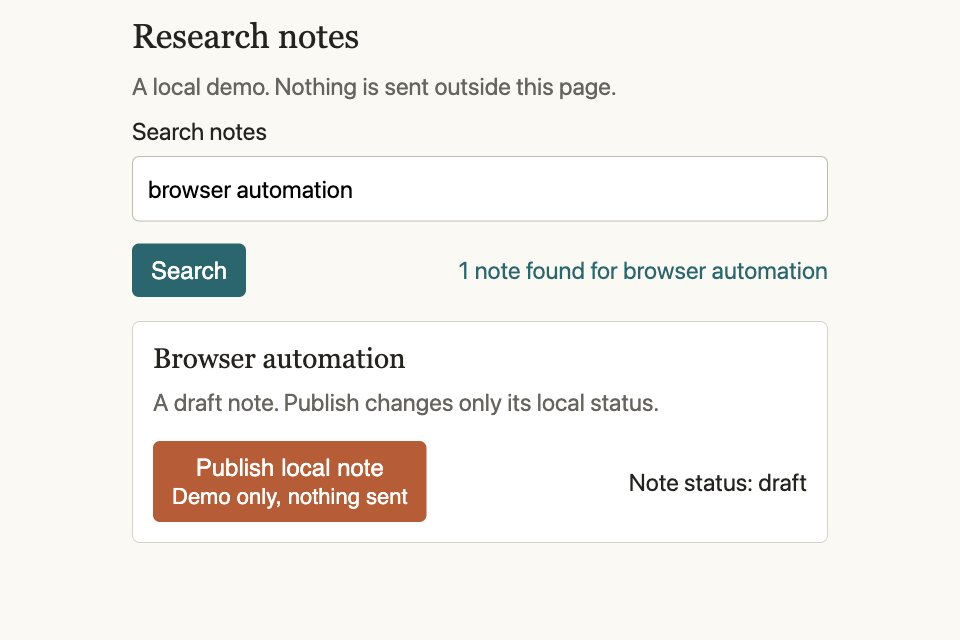This screenshot has width=960, height=640.
Task: Click the Publish local note button
Action: pyautogui.click(x=290, y=481)
